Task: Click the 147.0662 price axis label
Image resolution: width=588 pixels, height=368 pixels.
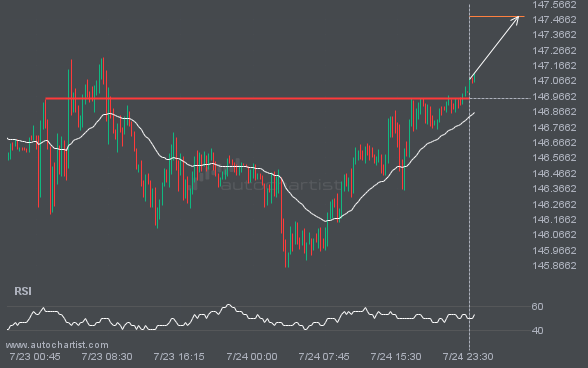Action: tap(554, 81)
